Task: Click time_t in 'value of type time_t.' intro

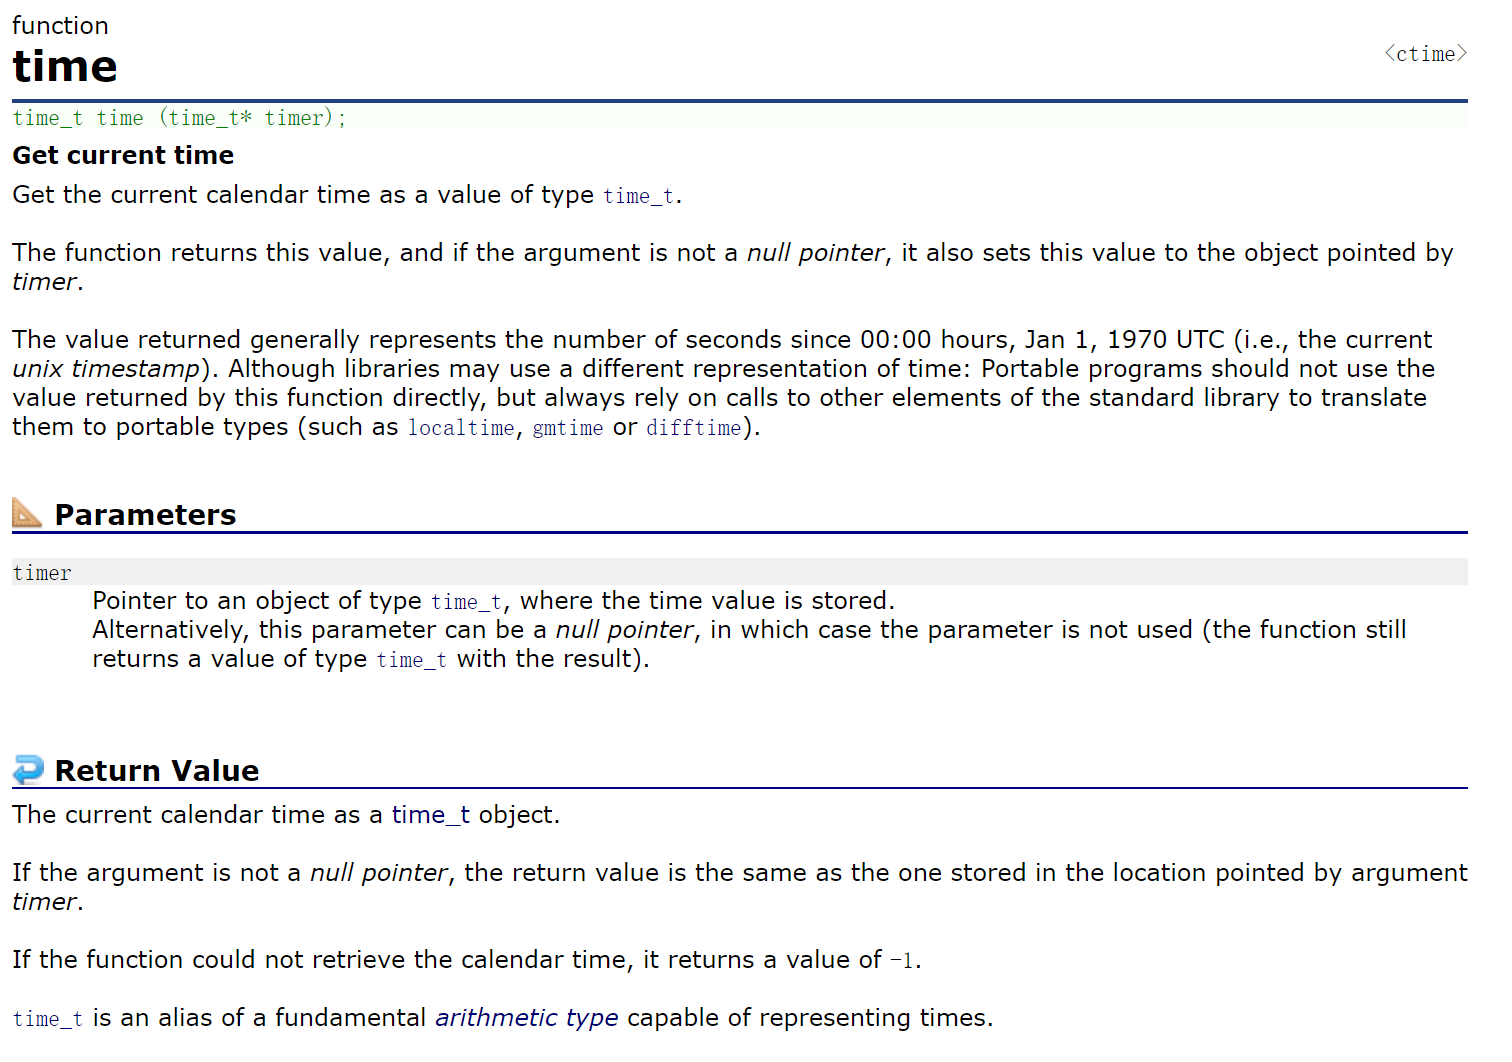Action: click(x=638, y=196)
